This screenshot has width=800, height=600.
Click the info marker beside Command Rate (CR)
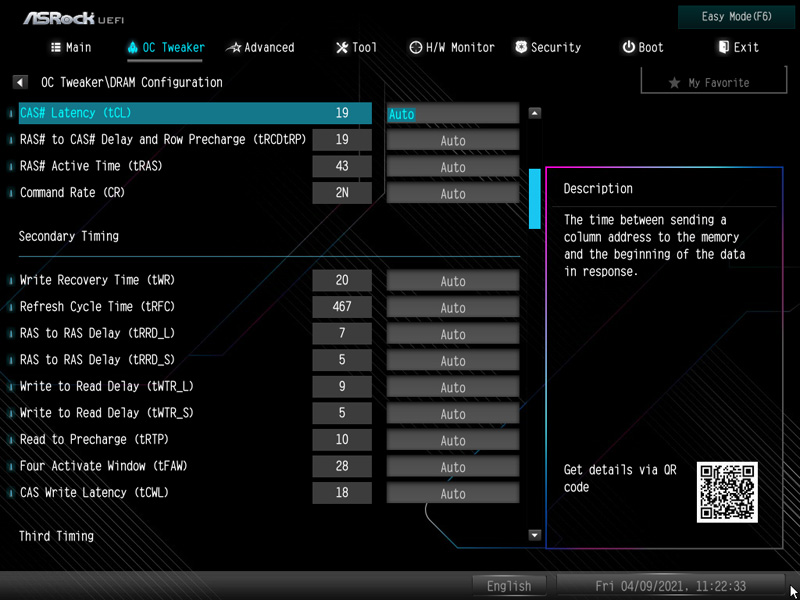[11, 193]
